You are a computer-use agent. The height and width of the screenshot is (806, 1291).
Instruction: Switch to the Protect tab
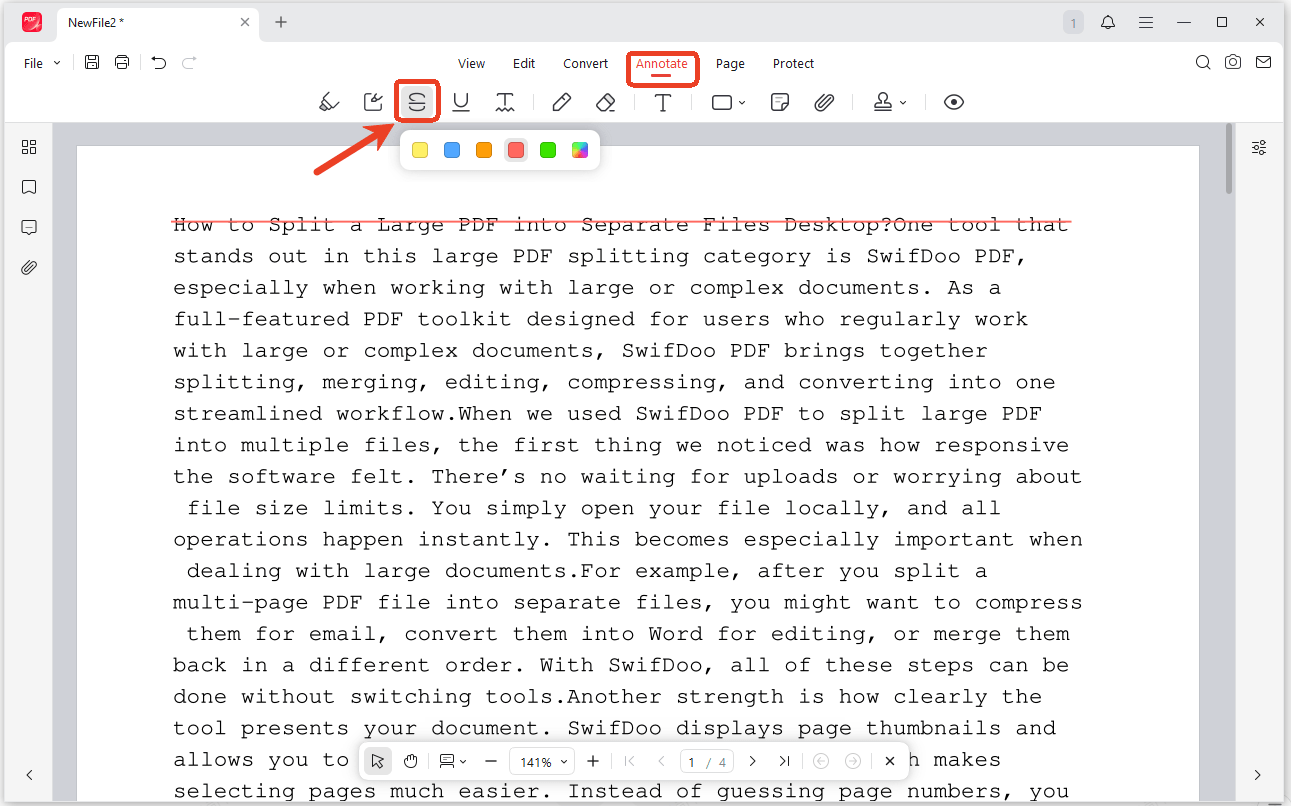793,63
